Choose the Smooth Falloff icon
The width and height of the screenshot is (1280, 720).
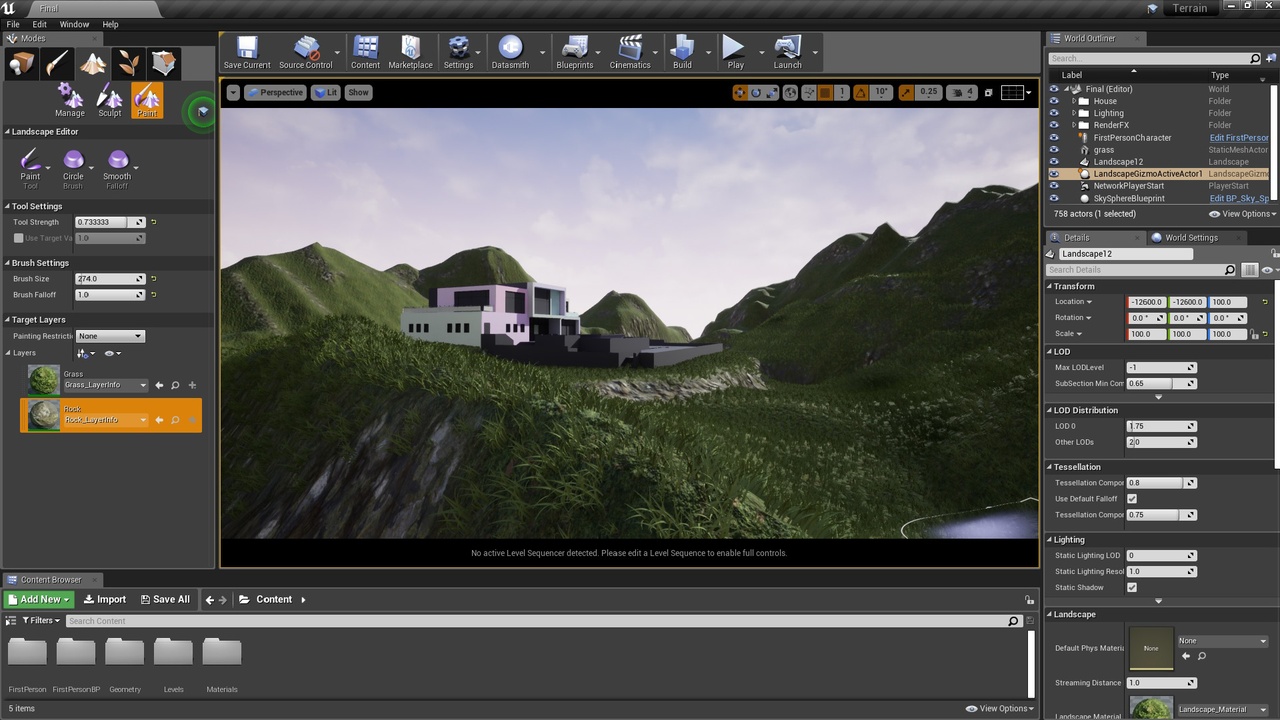(117, 160)
